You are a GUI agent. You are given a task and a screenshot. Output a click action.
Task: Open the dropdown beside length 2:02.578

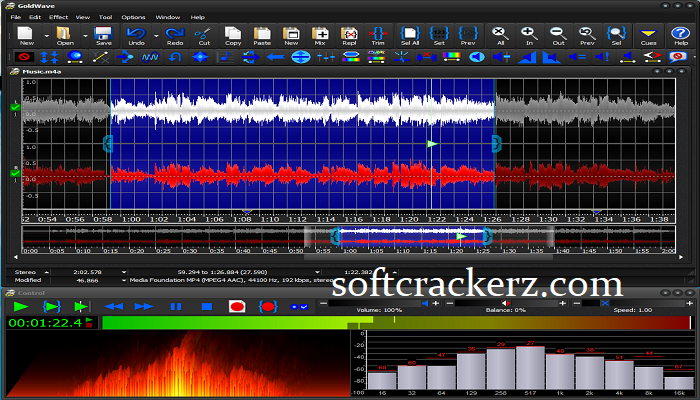coord(124,272)
